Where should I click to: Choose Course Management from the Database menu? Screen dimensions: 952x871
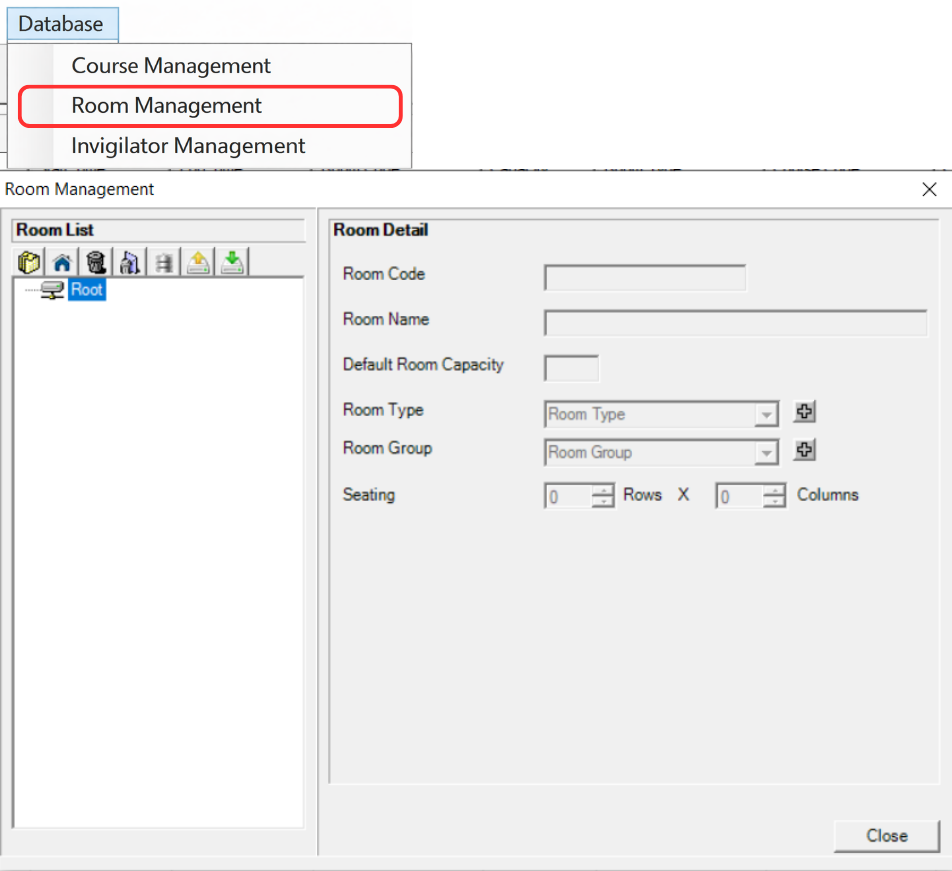pyautogui.click(x=209, y=66)
